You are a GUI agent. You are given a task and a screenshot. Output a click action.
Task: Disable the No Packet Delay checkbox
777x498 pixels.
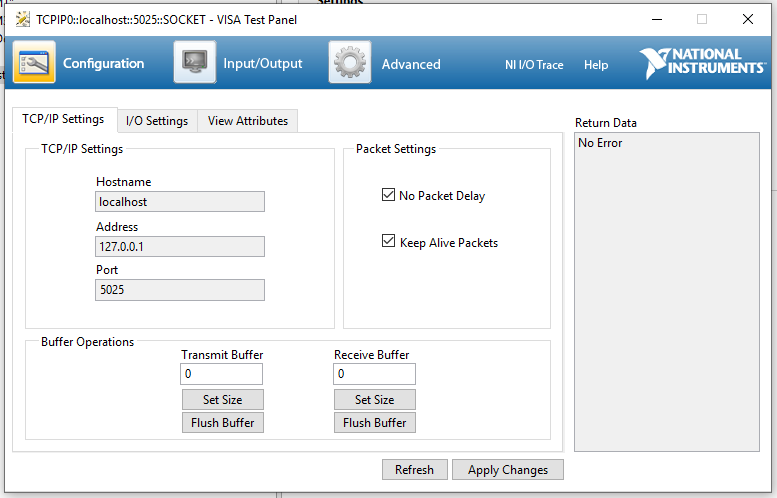tap(388, 195)
